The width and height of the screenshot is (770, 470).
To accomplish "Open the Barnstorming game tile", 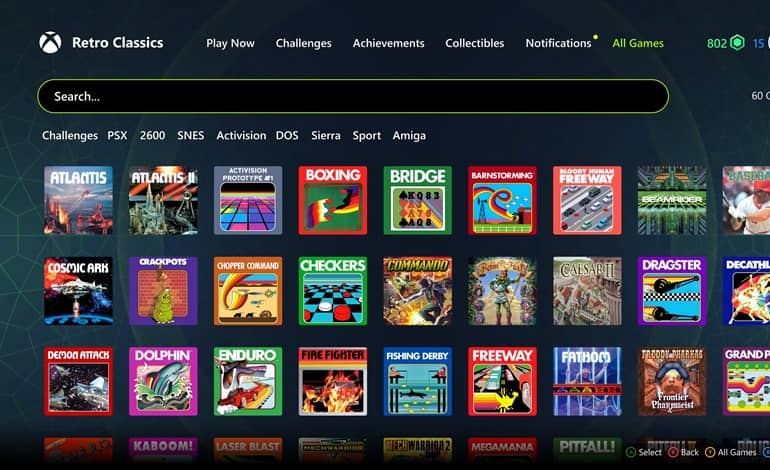I will click(502, 200).
